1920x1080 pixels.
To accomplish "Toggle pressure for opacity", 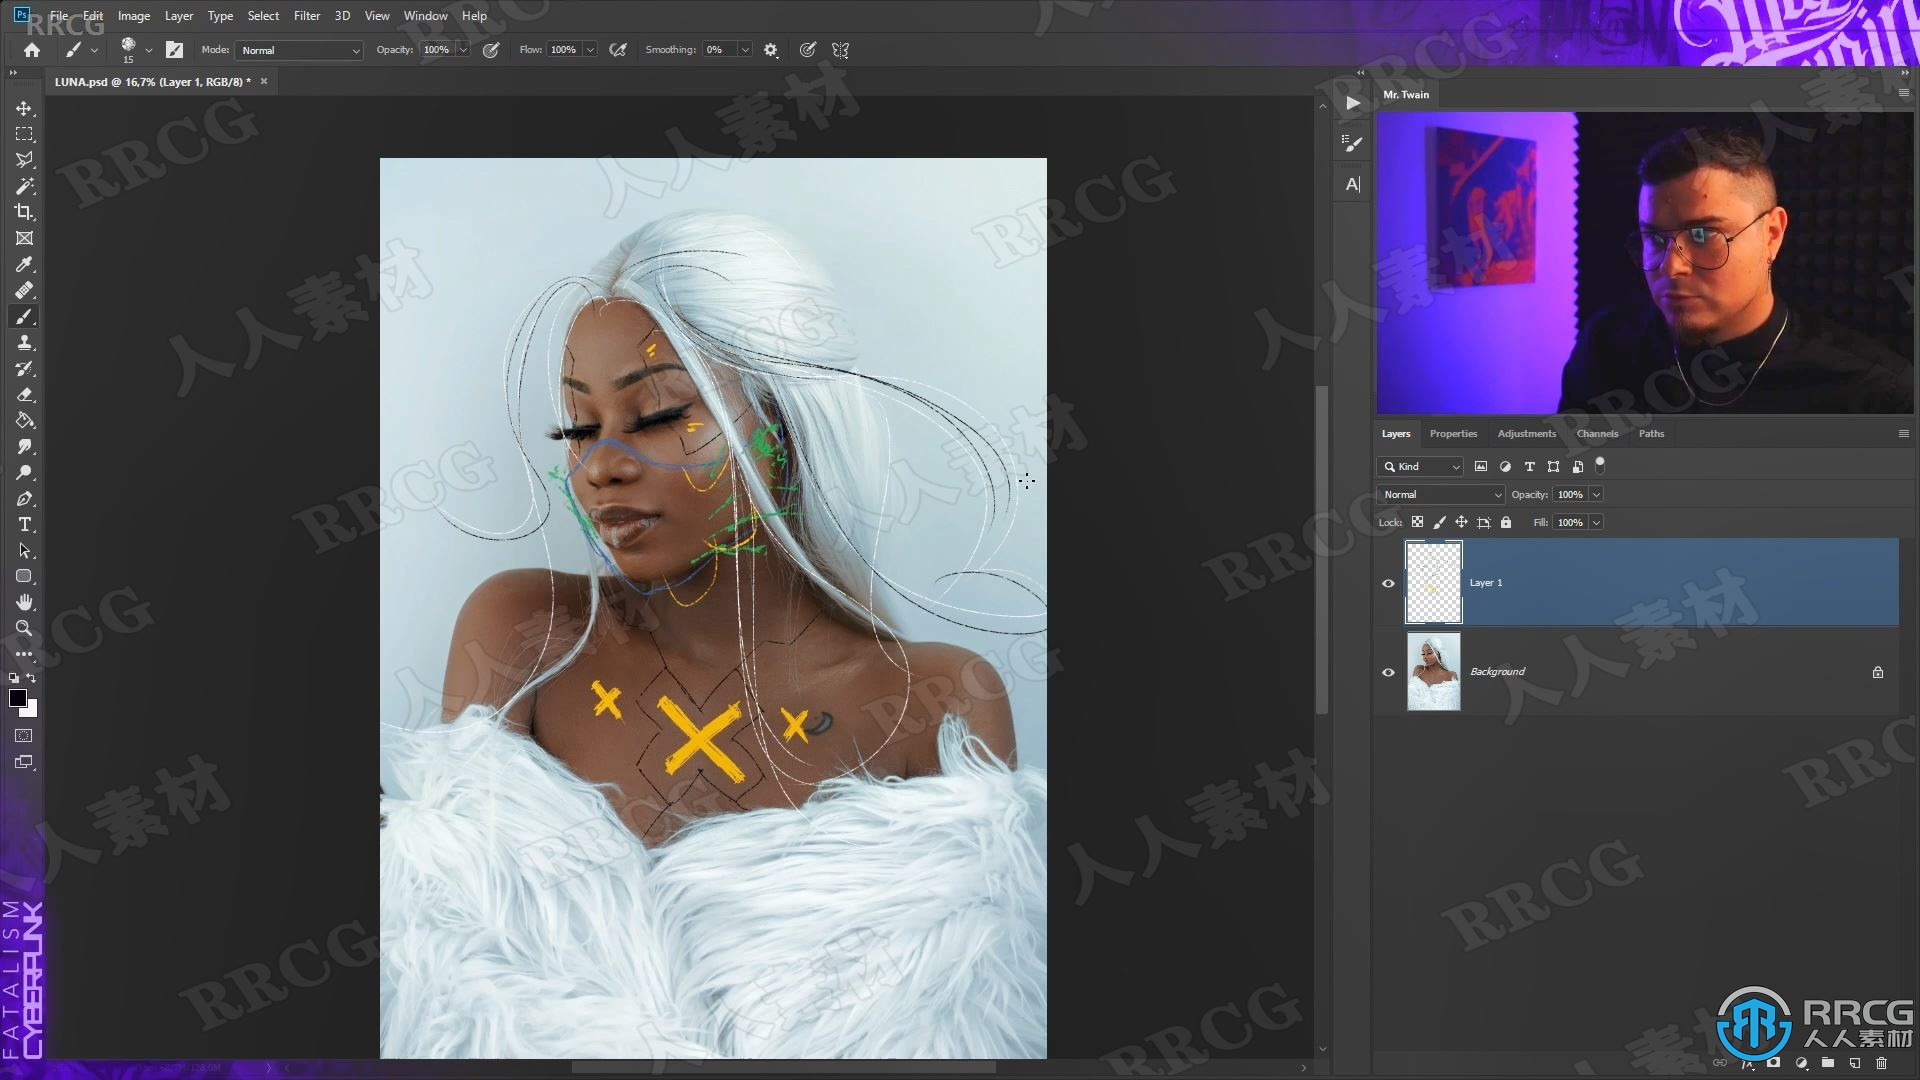I will (x=491, y=50).
